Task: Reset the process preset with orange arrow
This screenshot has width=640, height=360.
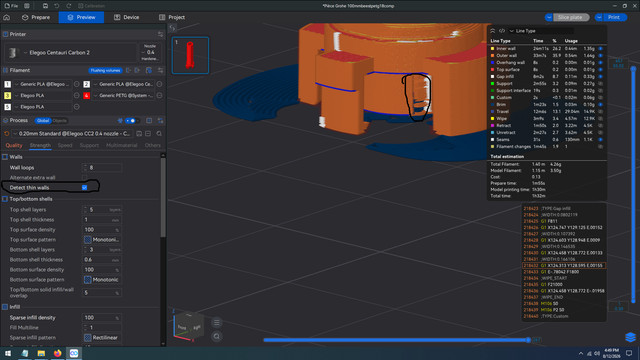Action: pyautogui.click(x=7, y=133)
